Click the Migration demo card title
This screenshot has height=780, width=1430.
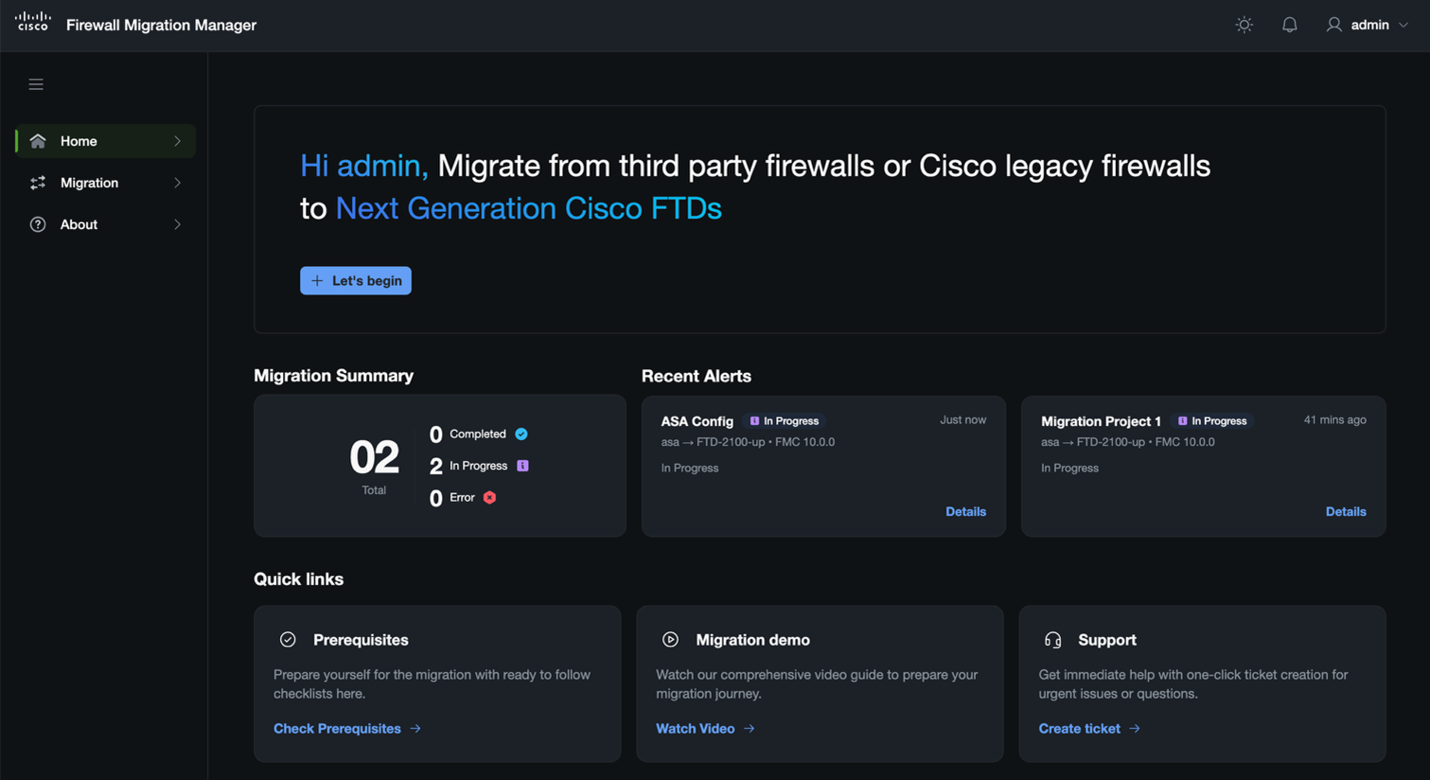(753, 640)
